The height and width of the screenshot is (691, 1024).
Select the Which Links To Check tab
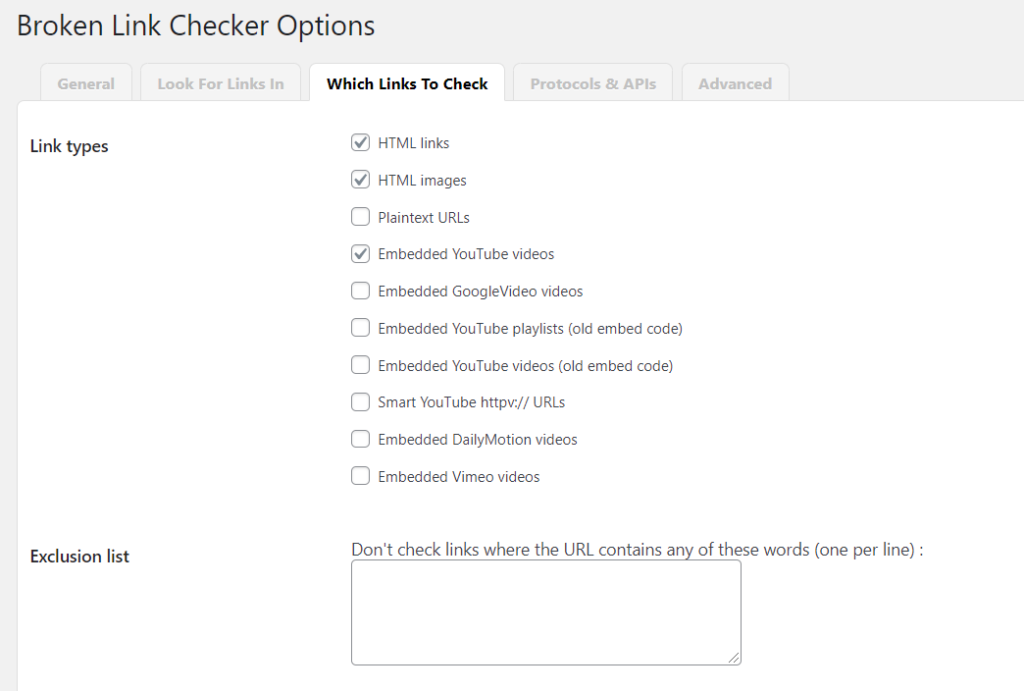click(x=407, y=84)
